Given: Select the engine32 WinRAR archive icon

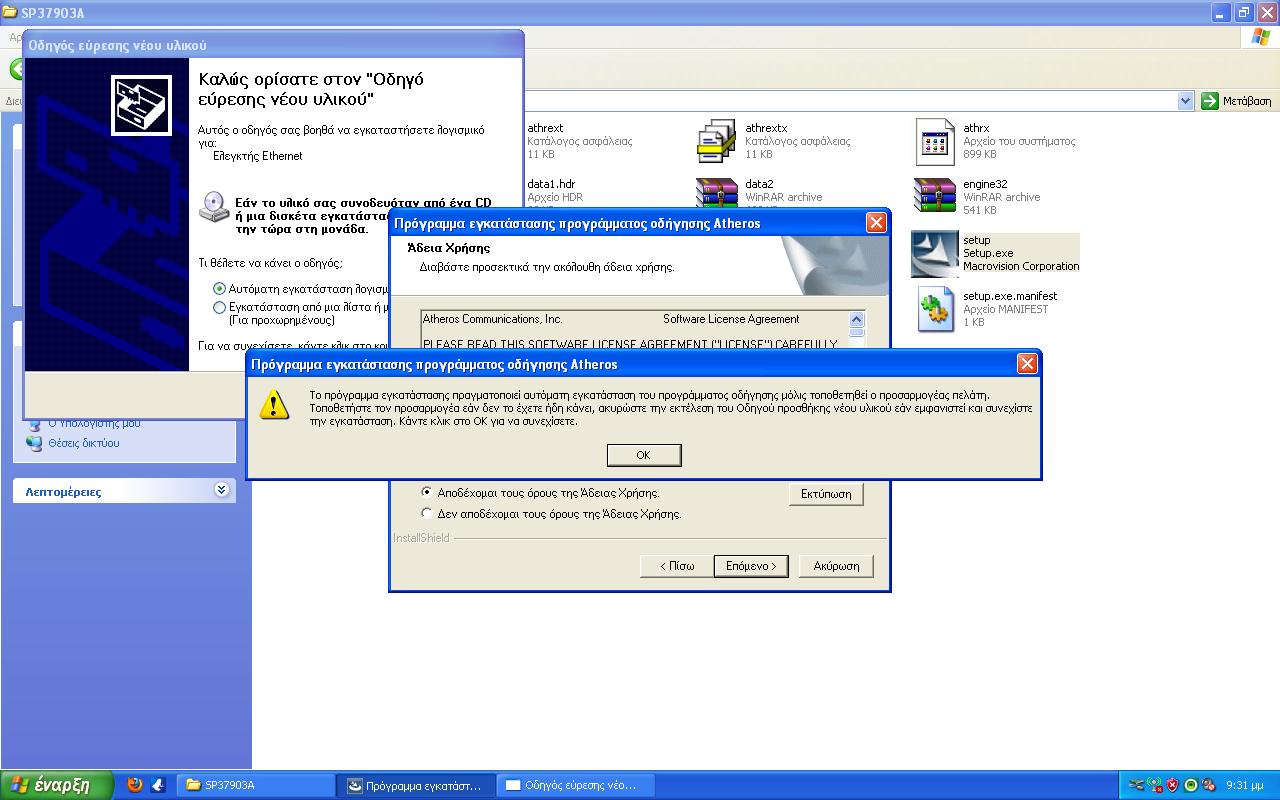Looking at the screenshot, I should 935,196.
